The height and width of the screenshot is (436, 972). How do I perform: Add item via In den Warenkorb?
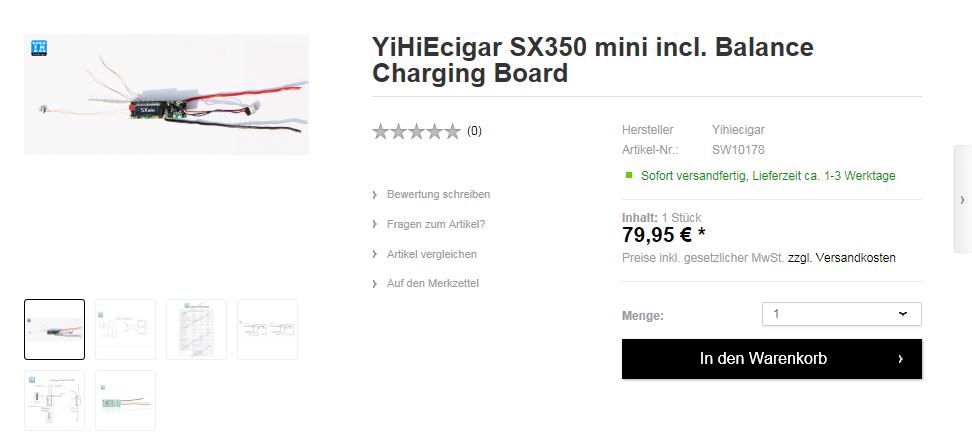[762, 359]
